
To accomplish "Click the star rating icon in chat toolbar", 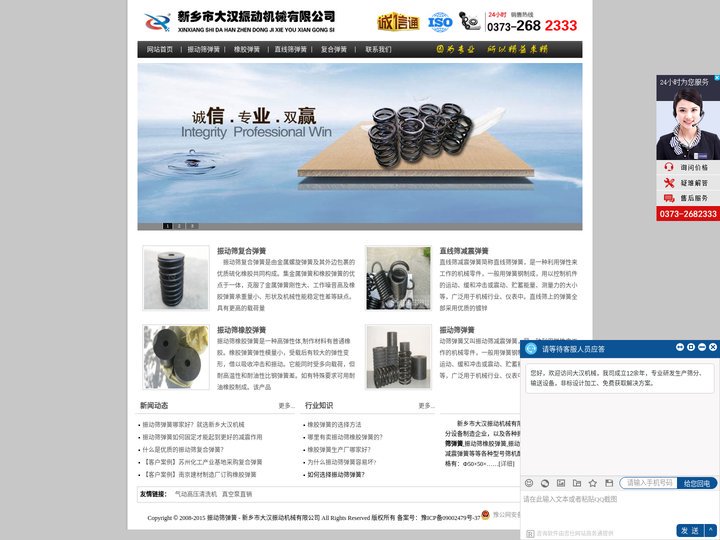I will 593,483.
